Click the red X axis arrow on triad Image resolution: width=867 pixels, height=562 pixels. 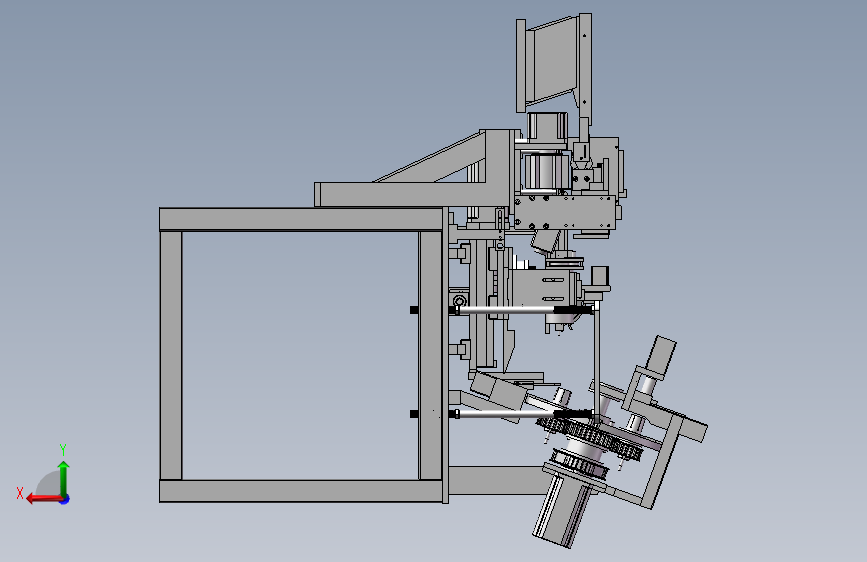pos(44,499)
